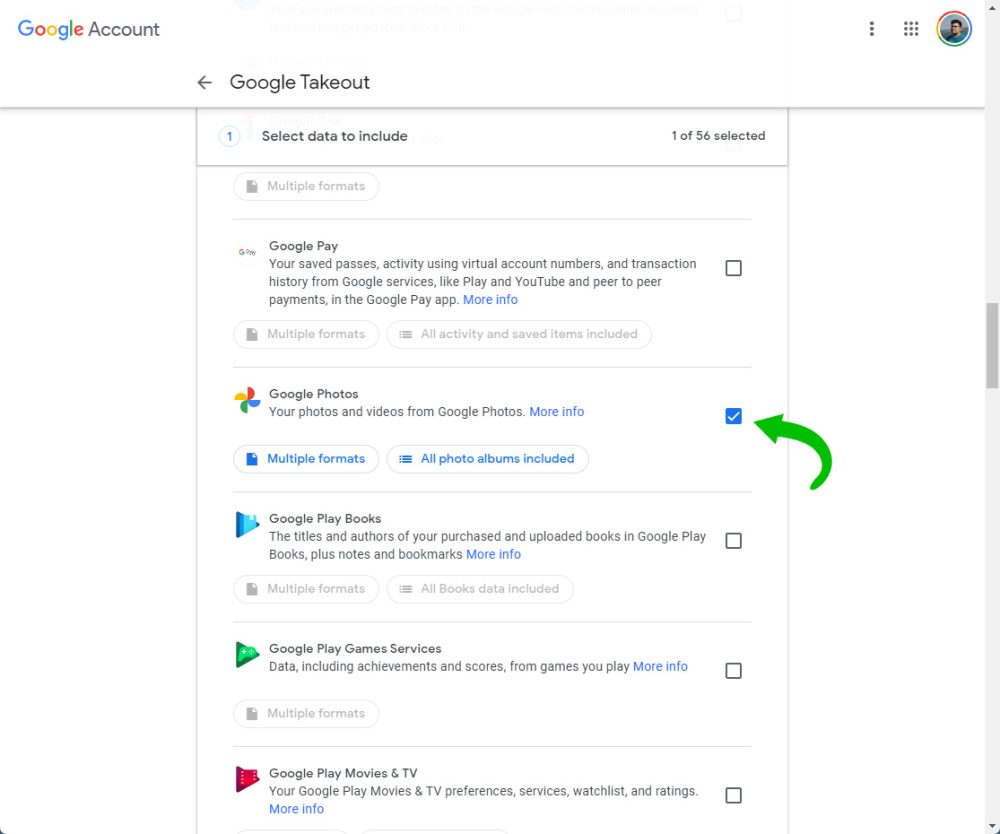This screenshot has width=1000, height=834.
Task: Select the Google Play Movies & TV checkbox
Action: (x=733, y=796)
